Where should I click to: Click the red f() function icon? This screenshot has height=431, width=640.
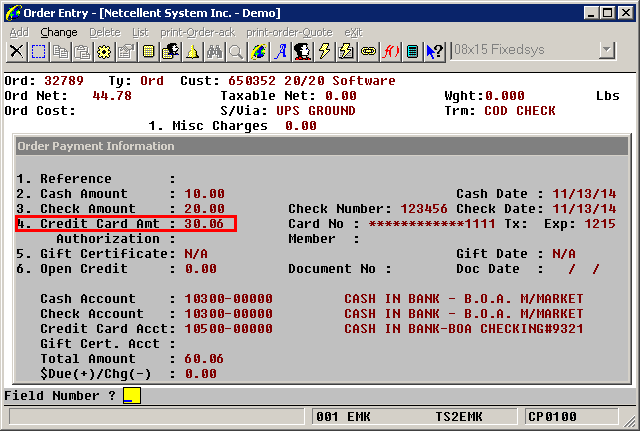391,52
